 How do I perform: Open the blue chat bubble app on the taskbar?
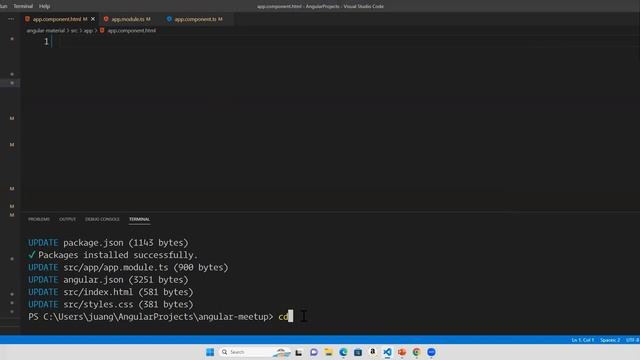431,352
